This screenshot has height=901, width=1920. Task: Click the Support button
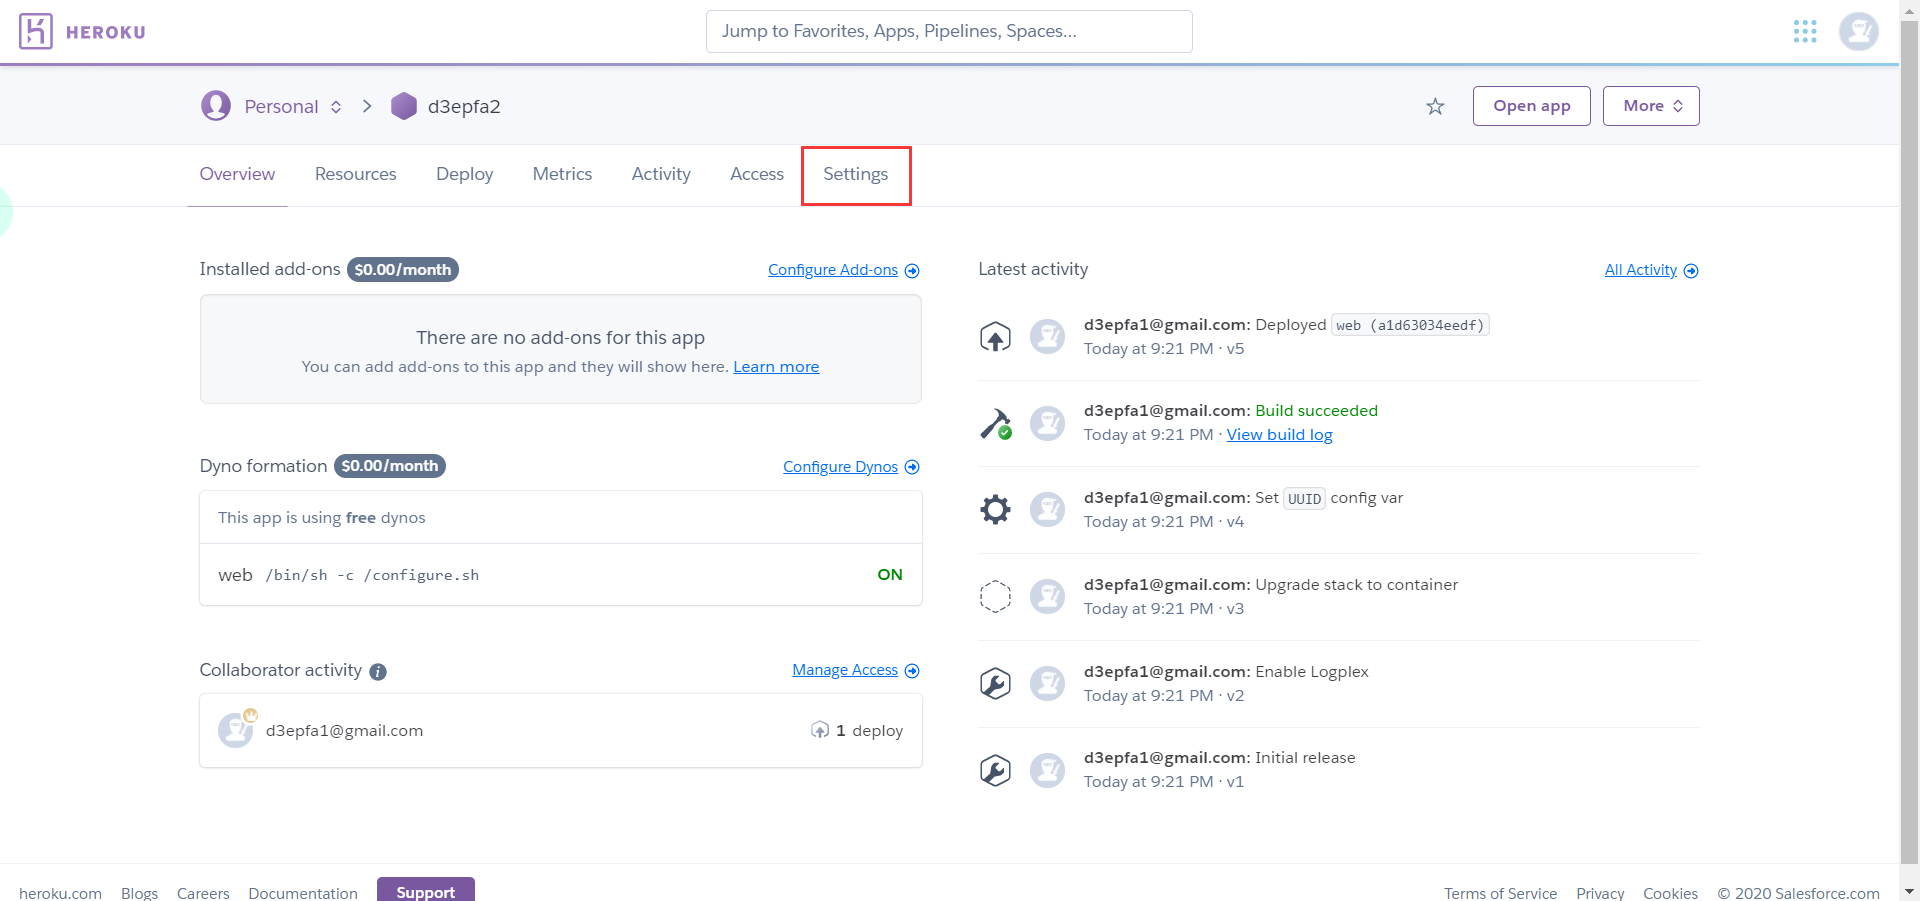[x=426, y=890]
